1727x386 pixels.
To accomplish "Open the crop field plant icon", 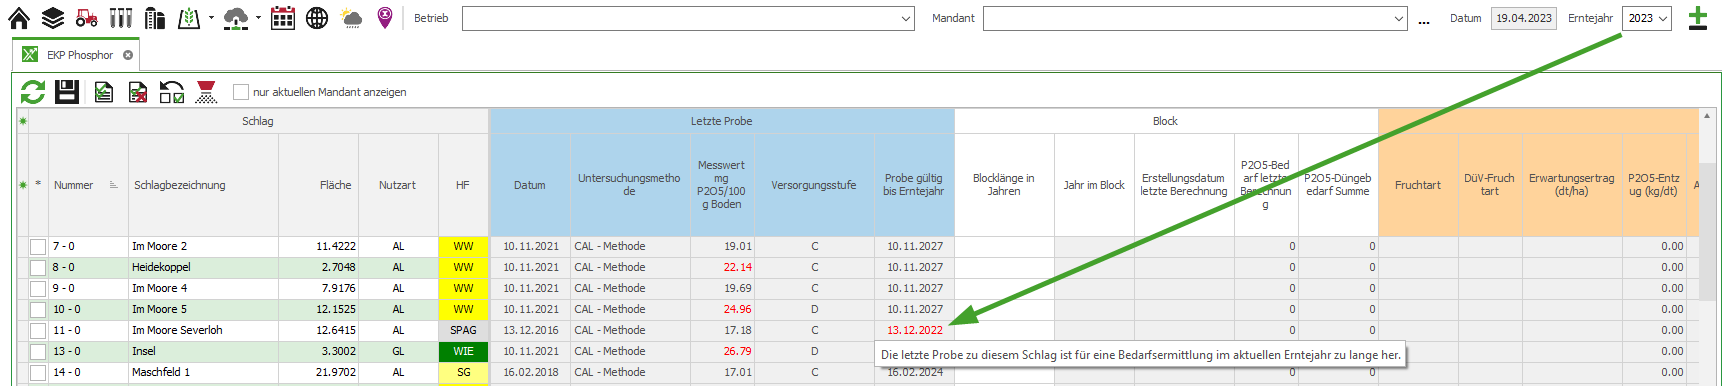I will [x=189, y=17].
